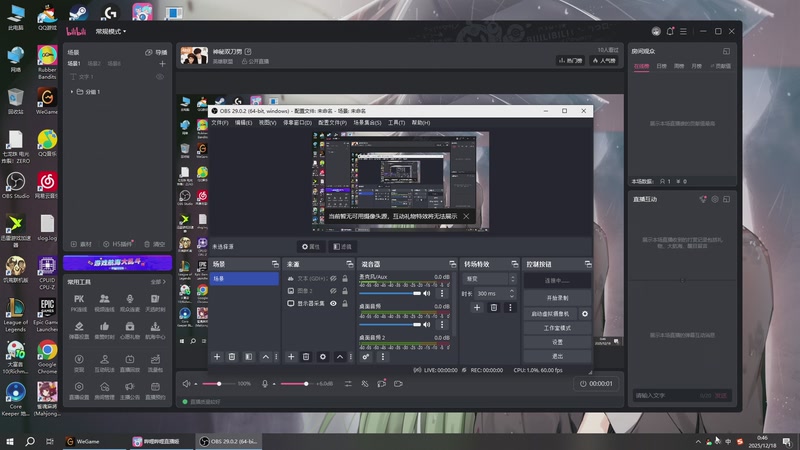The height and width of the screenshot is (450, 800).
Task: Click 工作室模式 button in OBS
Action: [x=557, y=328]
